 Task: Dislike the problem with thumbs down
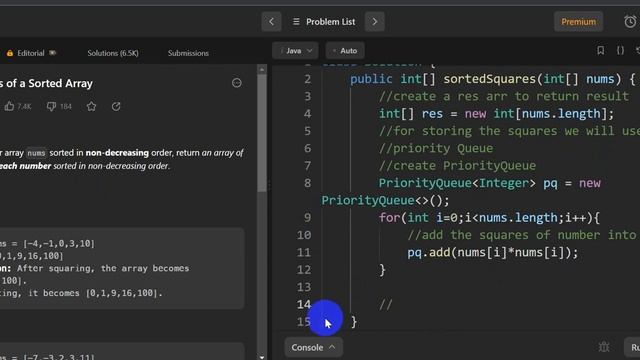tap(51, 107)
